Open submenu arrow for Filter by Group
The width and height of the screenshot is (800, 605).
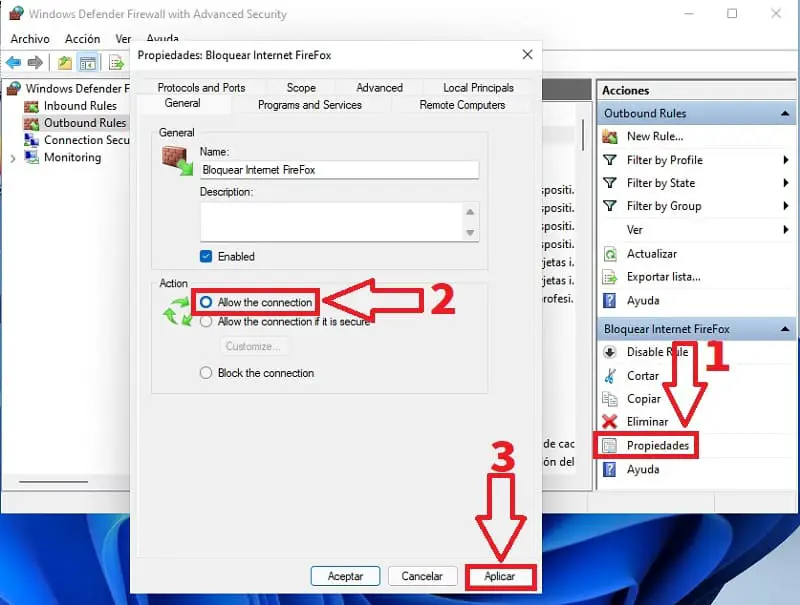click(786, 206)
